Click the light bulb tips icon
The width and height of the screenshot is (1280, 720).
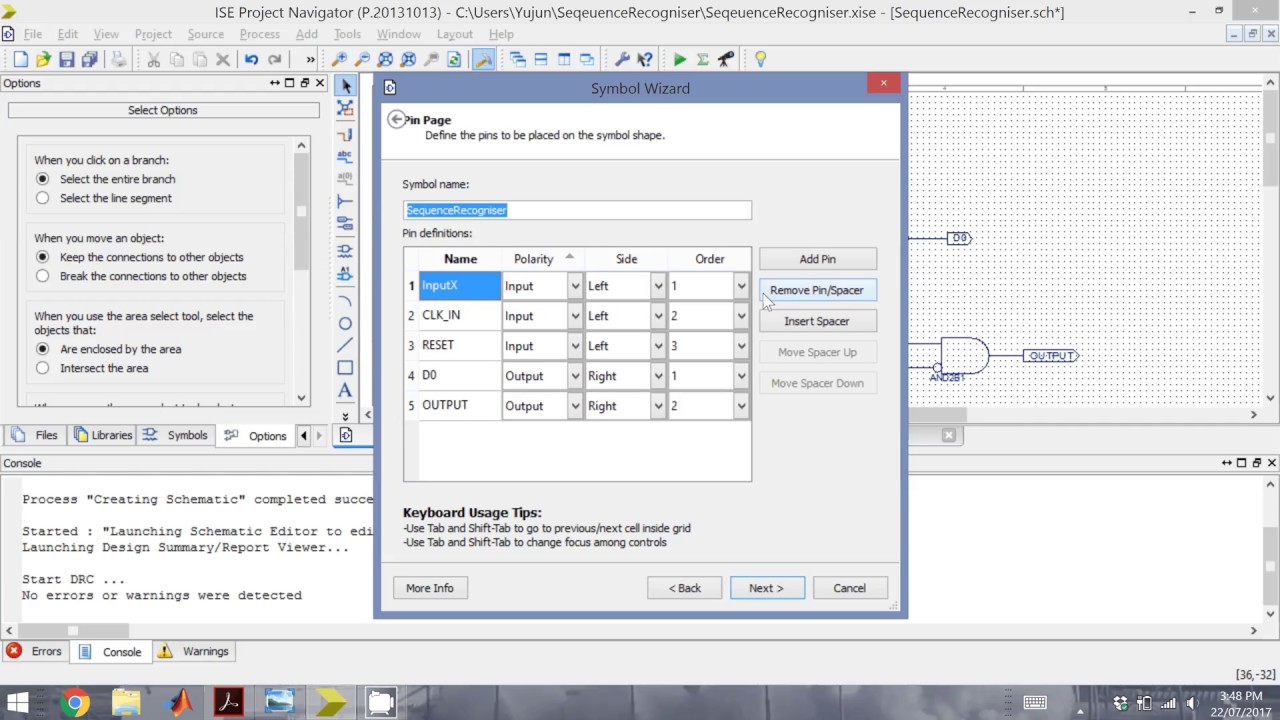click(x=760, y=60)
